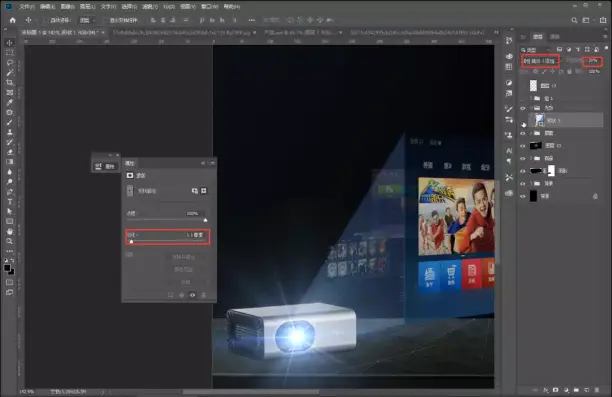The height and width of the screenshot is (397, 612).
Task: Click the feather value field showing 3.1 像素
Action: pos(194,235)
